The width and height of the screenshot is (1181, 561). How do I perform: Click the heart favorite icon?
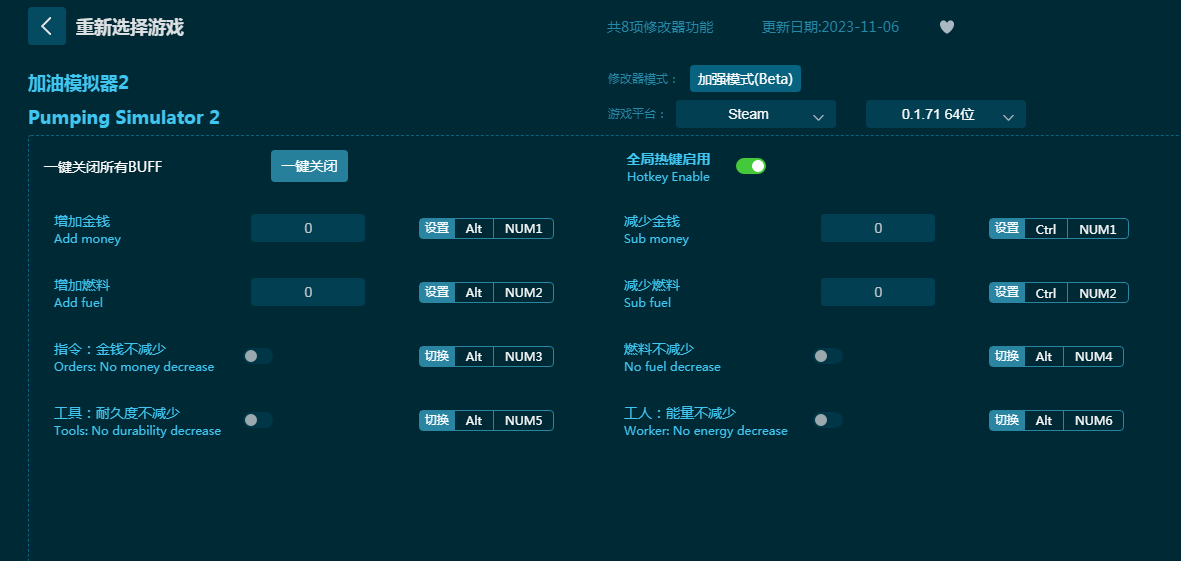(x=946, y=27)
